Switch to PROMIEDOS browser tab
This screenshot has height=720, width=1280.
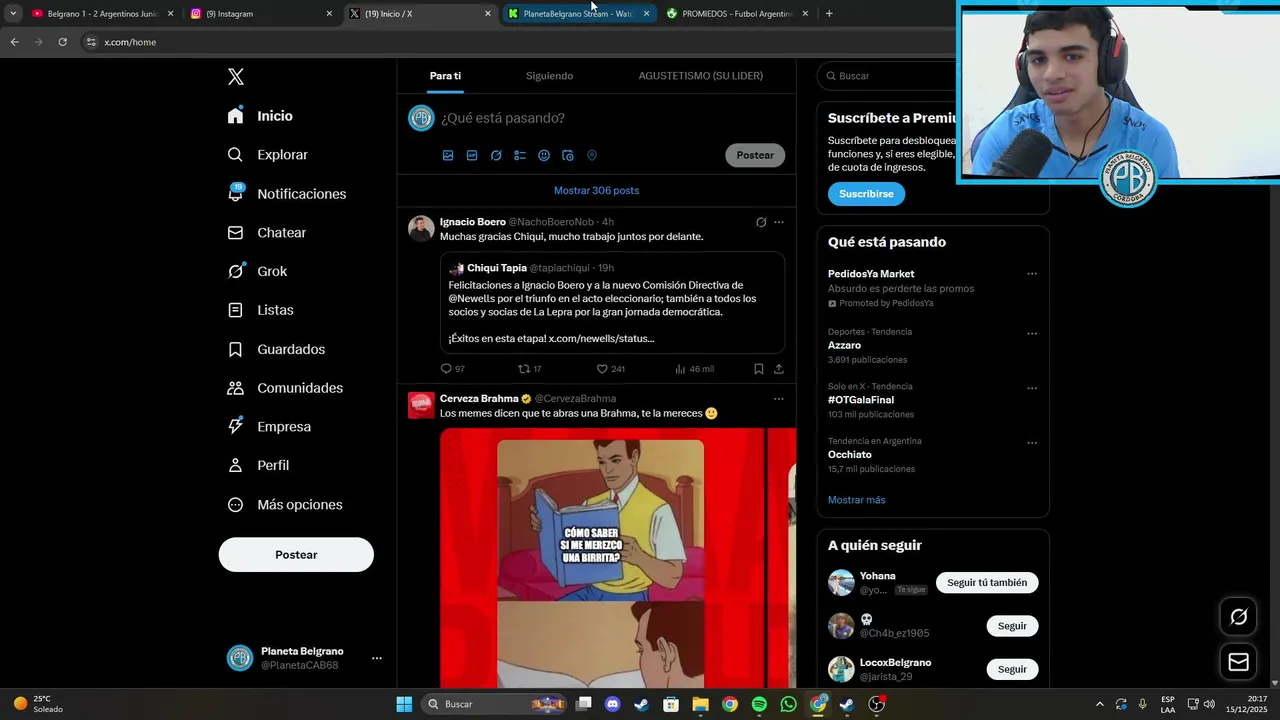tap(737, 14)
